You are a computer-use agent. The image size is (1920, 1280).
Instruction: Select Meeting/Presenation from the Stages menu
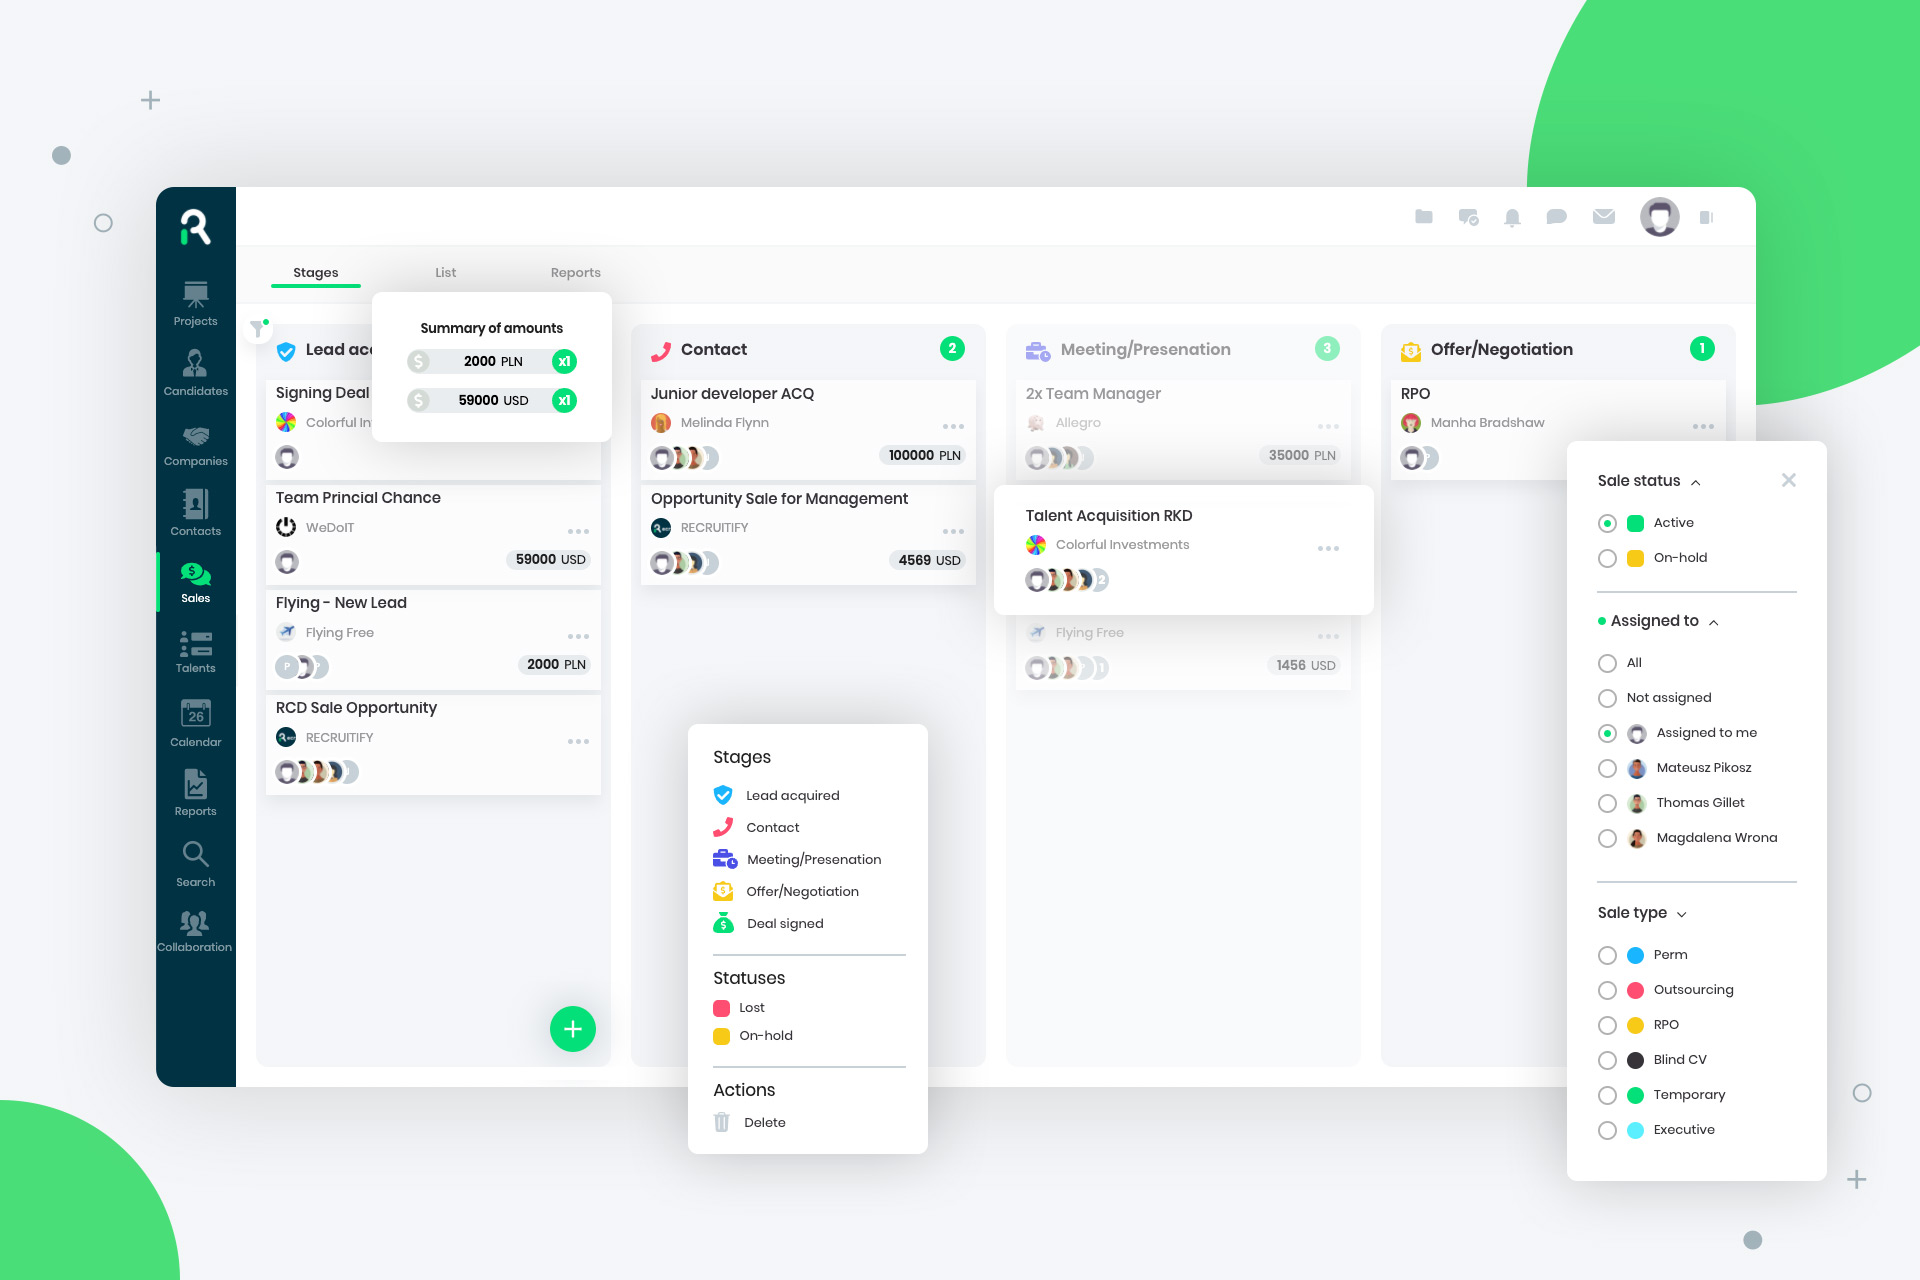click(x=814, y=858)
